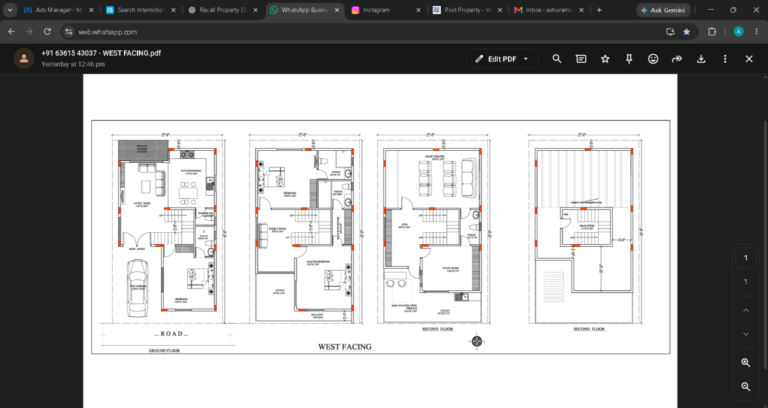Click the sender profile avatar
Image resolution: width=768 pixels, height=408 pixels.
pyautogui.click(x=24, y=58)
